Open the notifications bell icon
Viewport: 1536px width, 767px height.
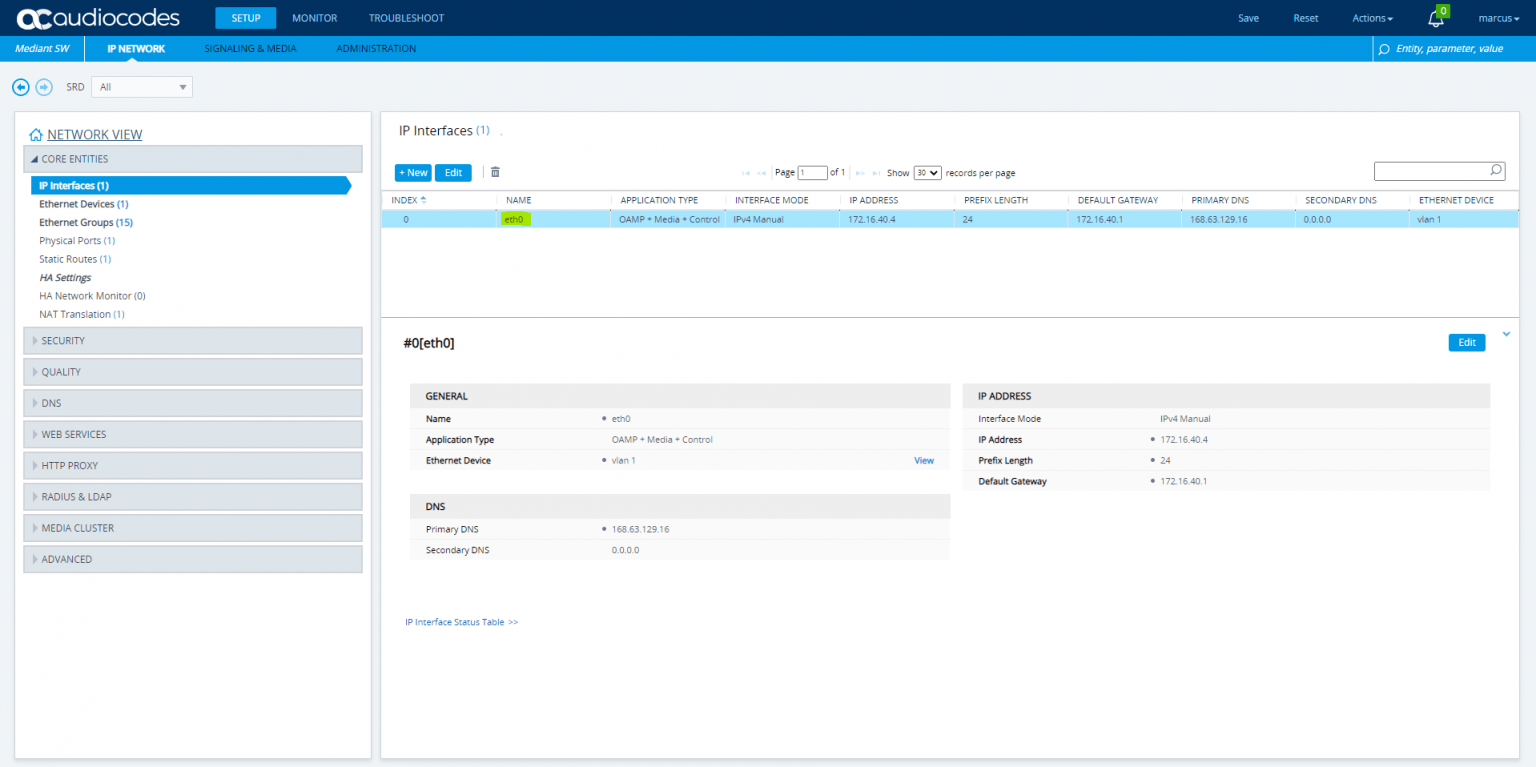[1435, 19]
